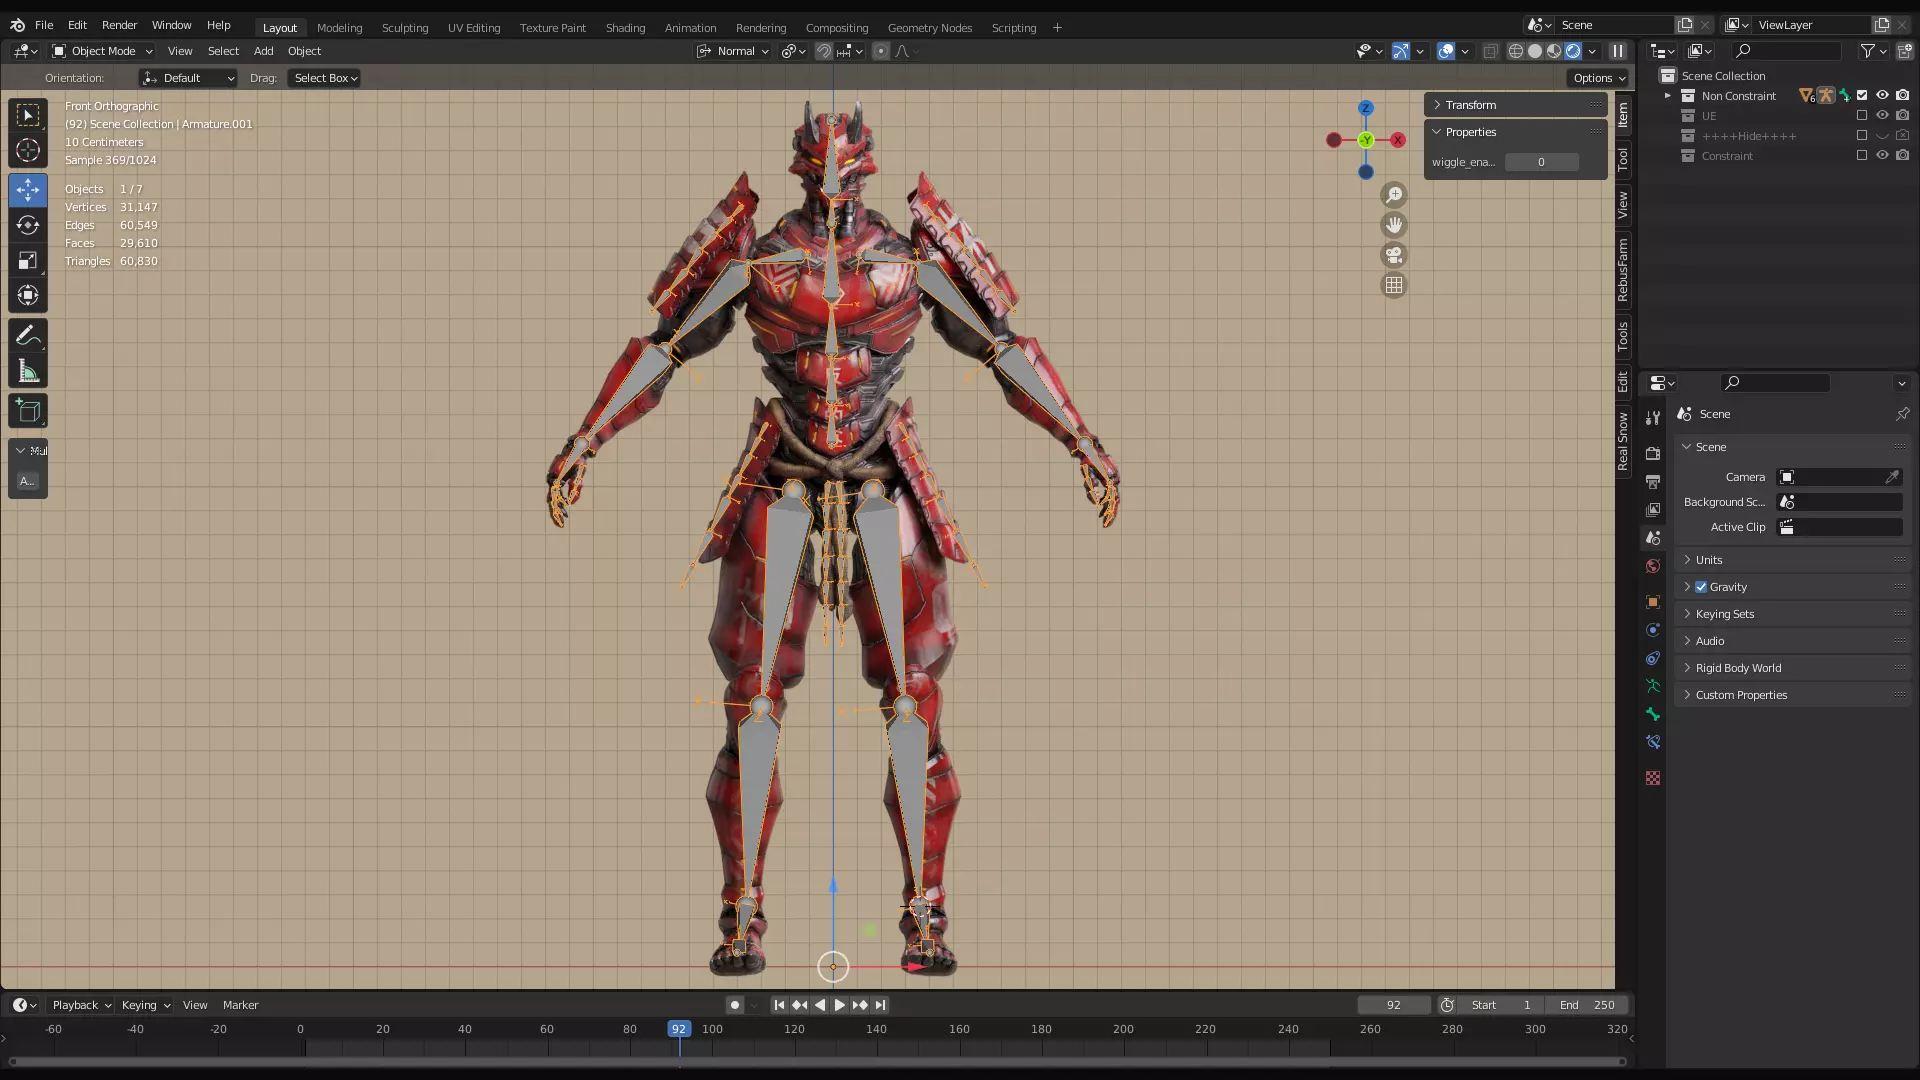Click the End frame field 250
This screenshot has height=1080, width=1920.
[1586, 1005]
